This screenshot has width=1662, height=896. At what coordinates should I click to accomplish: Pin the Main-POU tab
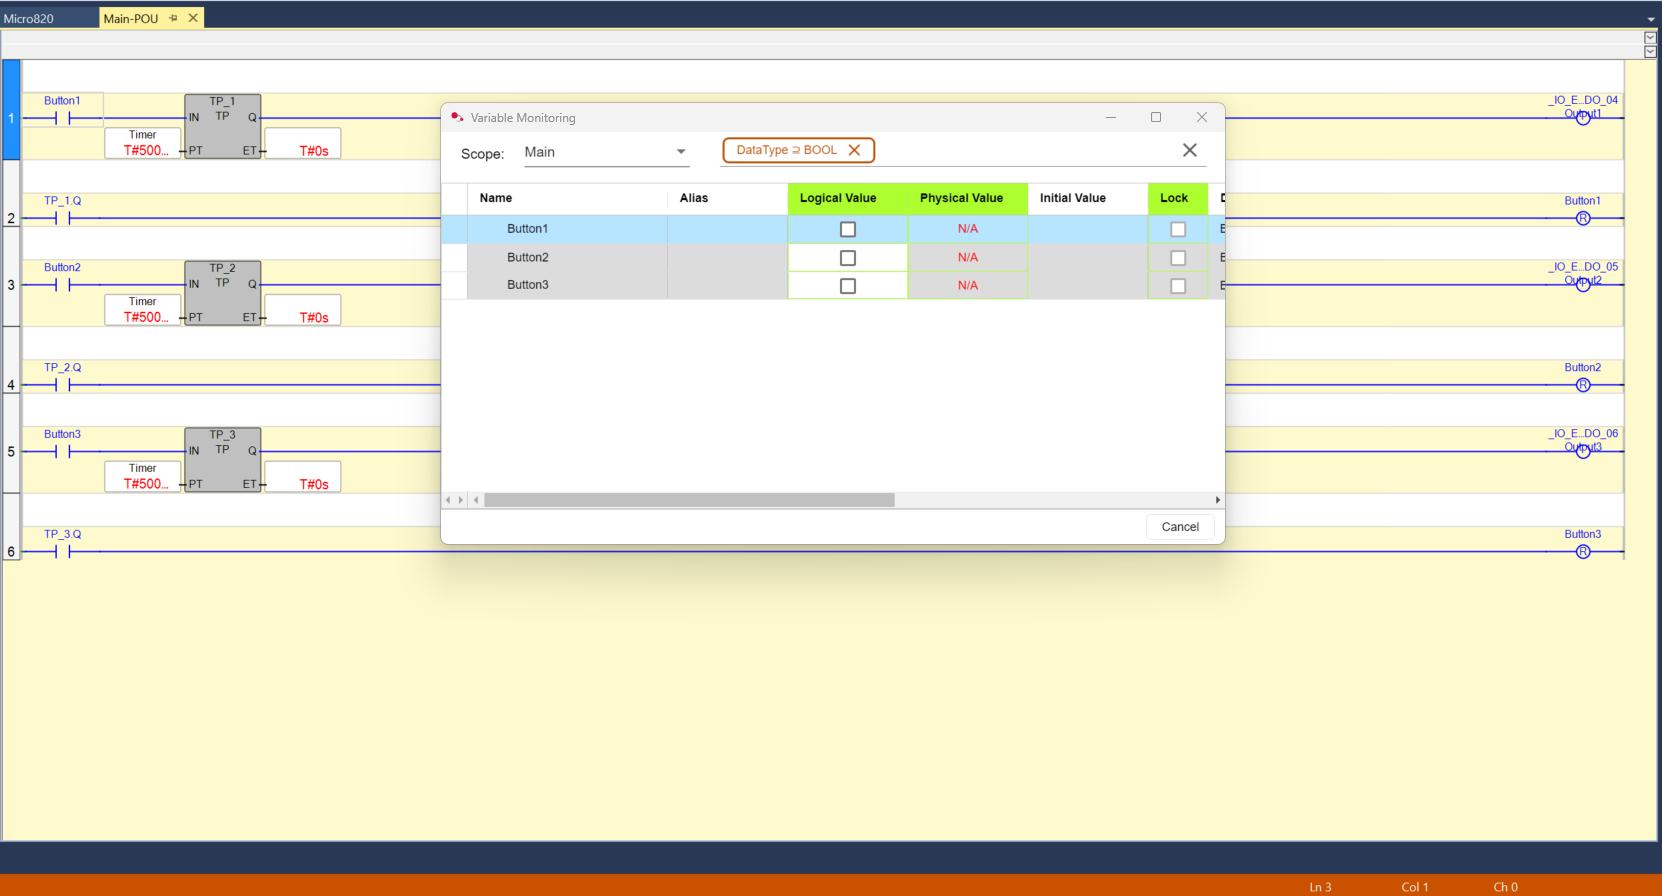(x=173, y=18)
